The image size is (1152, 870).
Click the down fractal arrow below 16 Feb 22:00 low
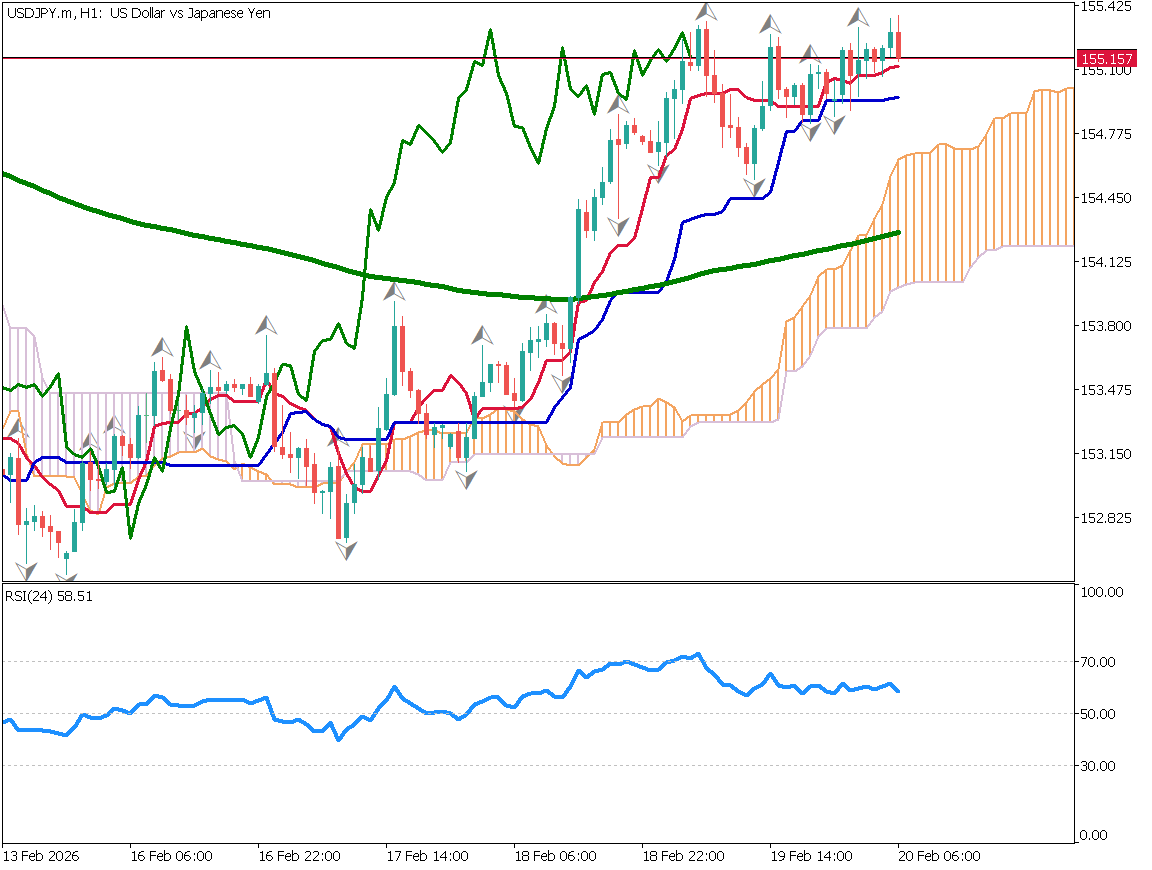click(x=346, y=550)
